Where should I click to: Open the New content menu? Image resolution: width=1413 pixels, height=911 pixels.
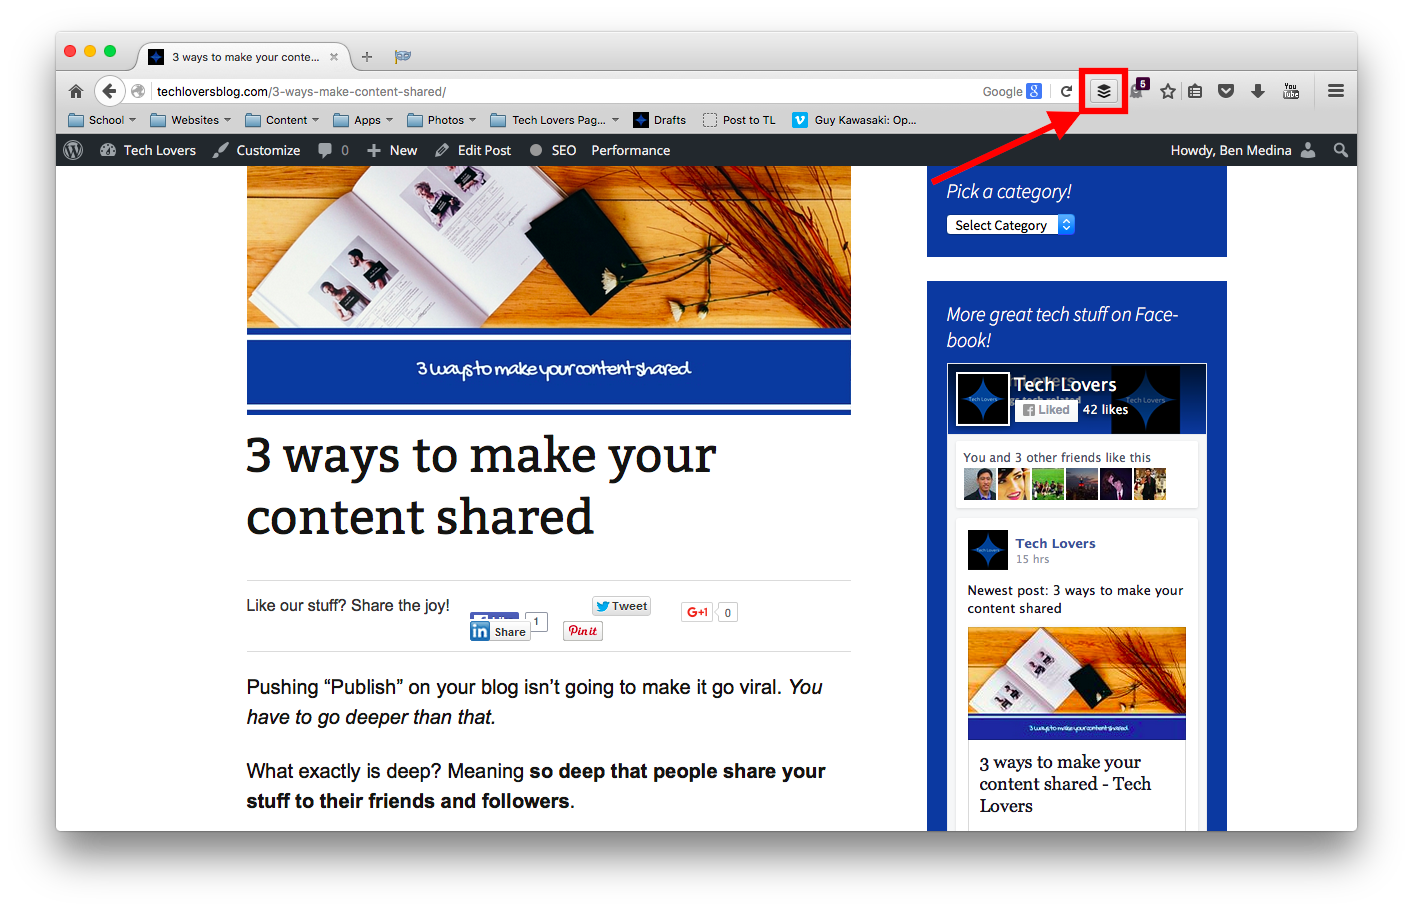pyautogui.click(x=392, y=150)
